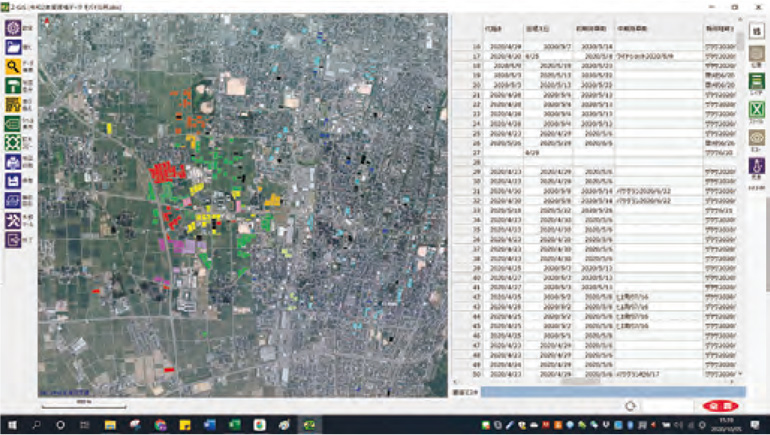This screenshot has width=770, height=435.
Task: Open the green layer icon on right panel
Action: (757, 82)
